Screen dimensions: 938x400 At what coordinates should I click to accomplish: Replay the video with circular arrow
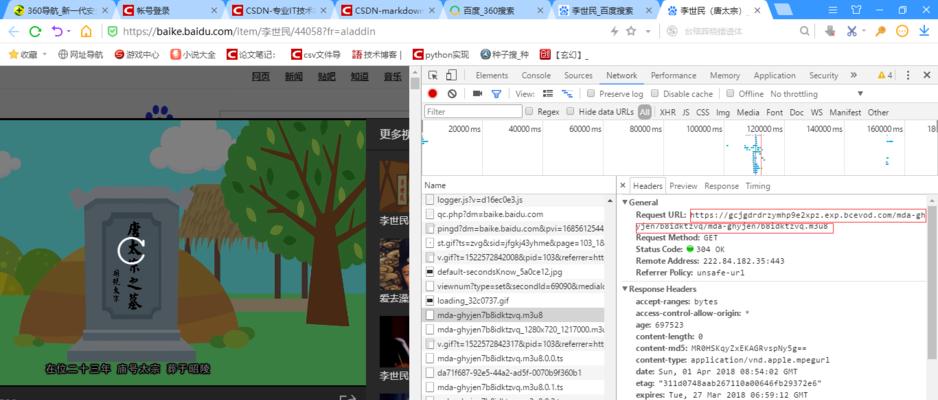pyautogui.click(x=132, y=251)
